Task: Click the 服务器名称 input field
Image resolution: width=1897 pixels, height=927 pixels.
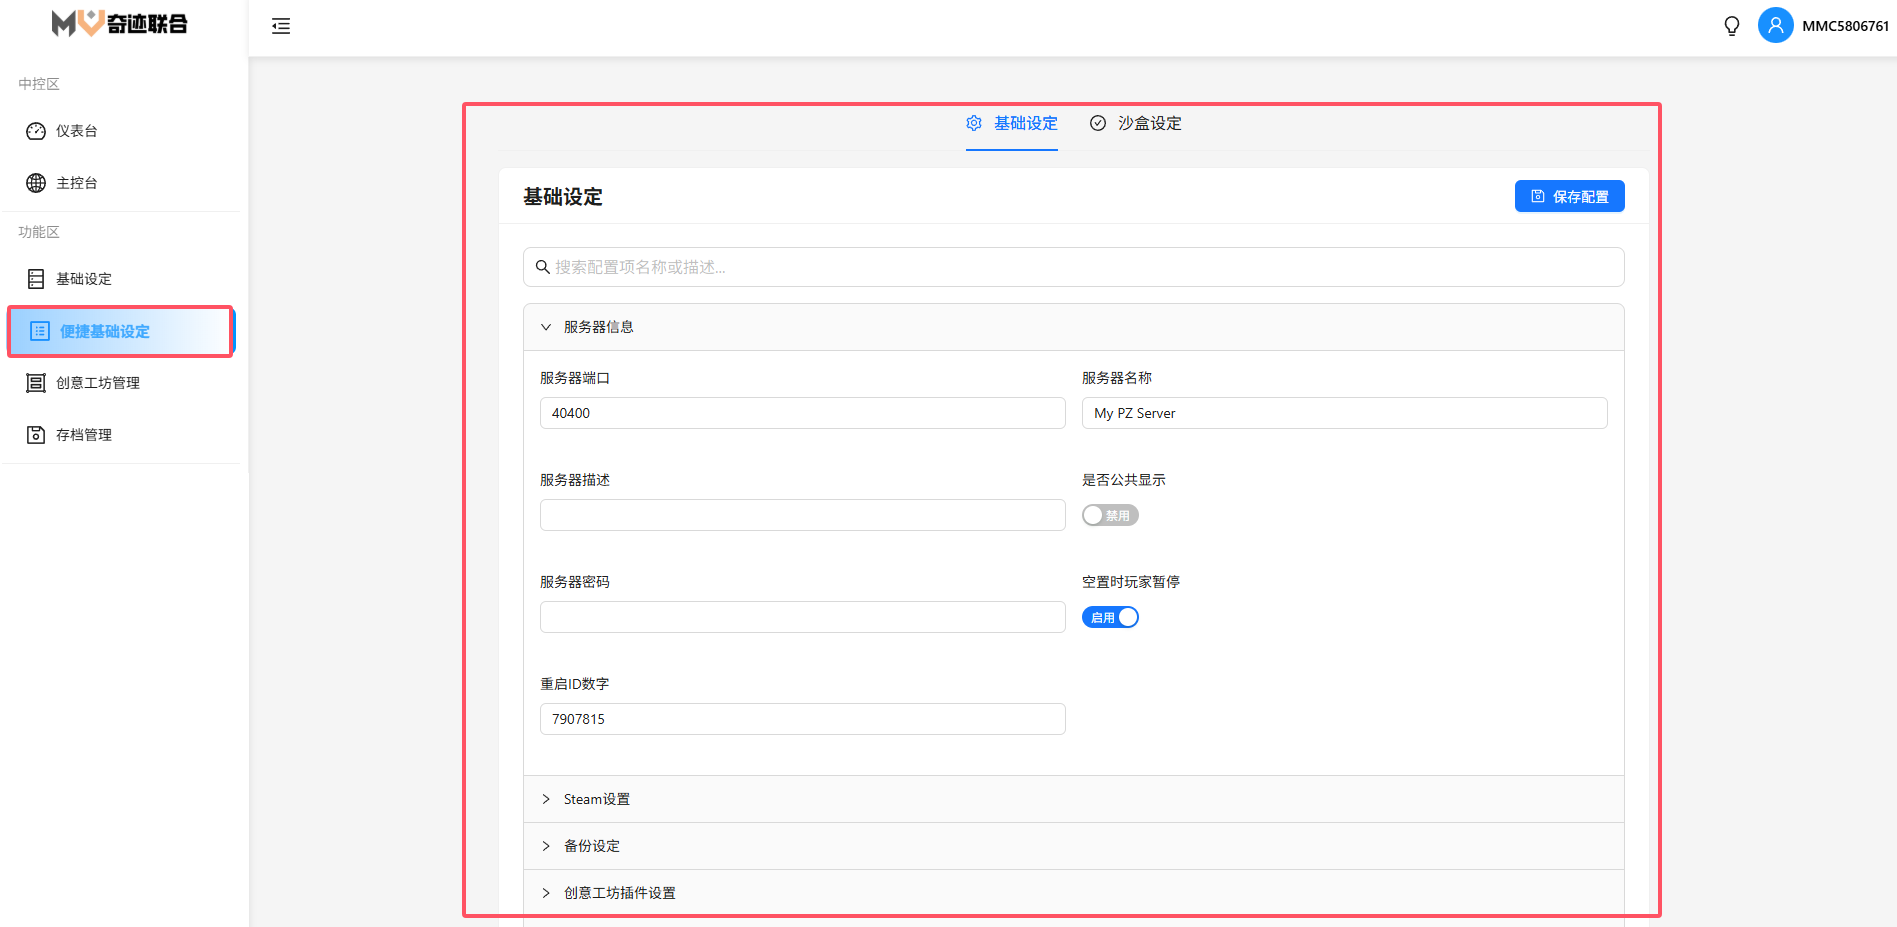Action: click(x=1344, y=413)
